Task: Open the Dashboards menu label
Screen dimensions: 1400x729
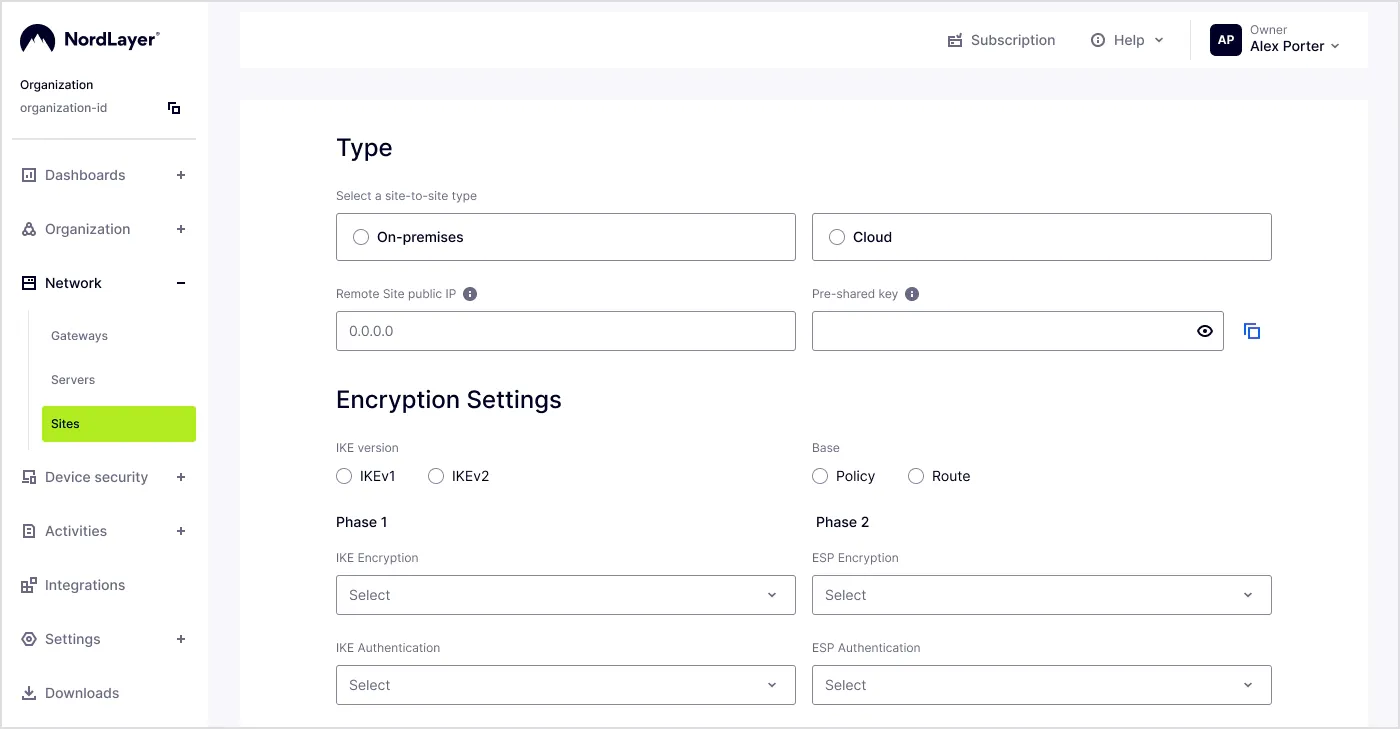Action: [85, 175]
